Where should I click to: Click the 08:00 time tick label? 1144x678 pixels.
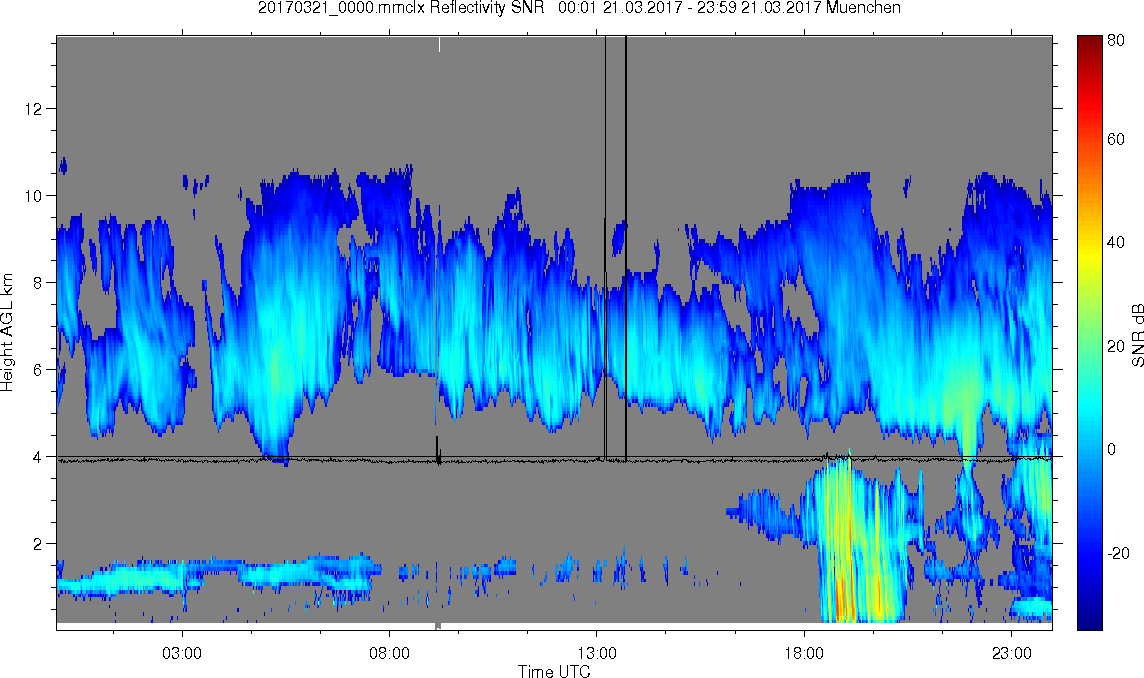click(x=389, y=653)
